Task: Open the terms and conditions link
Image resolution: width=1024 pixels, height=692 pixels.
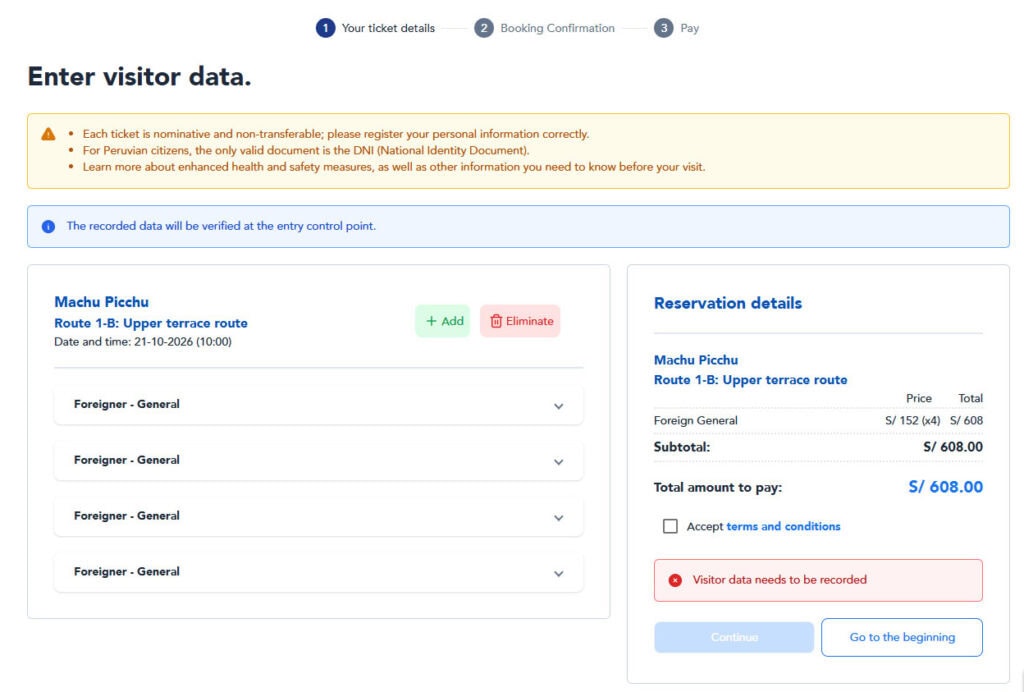Action: tap(783, 526)
